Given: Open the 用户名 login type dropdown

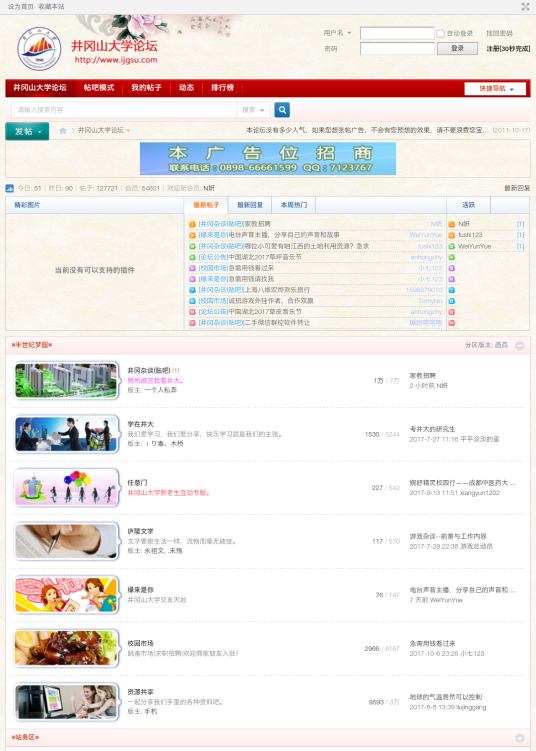Looking at the screenshot, I should click(x=337, y=33).
